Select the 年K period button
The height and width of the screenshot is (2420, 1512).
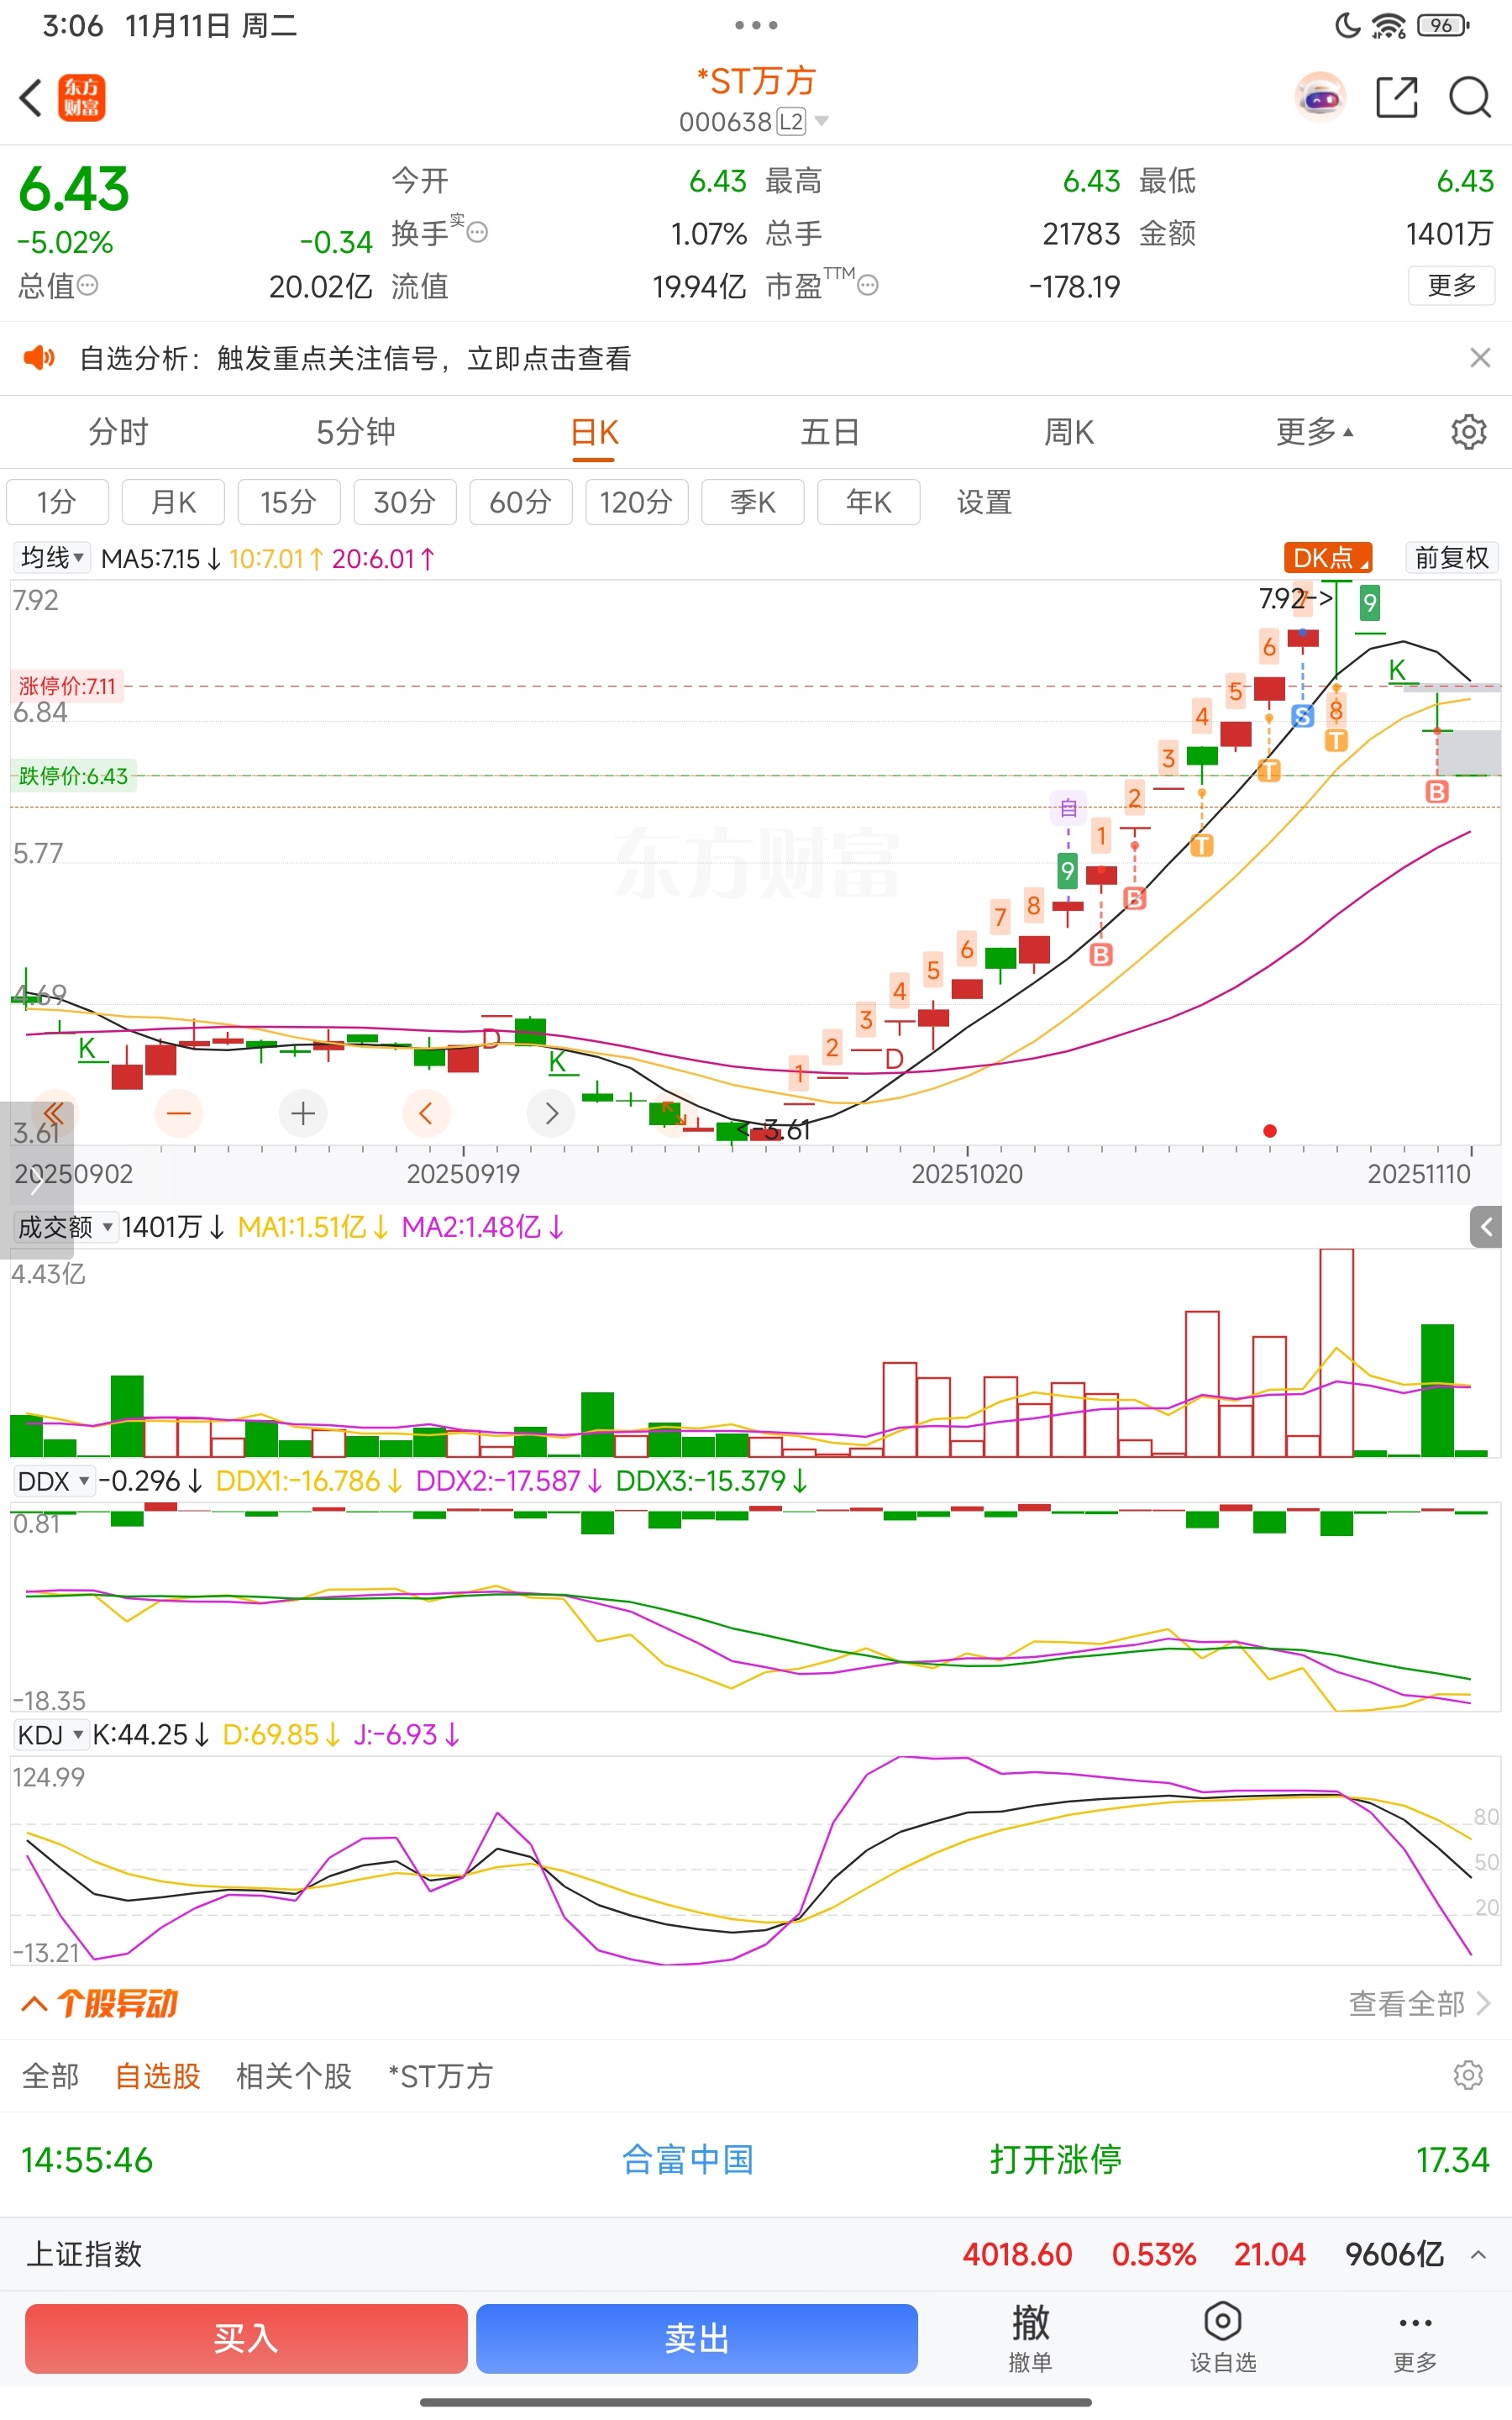[x=869, y=502]
